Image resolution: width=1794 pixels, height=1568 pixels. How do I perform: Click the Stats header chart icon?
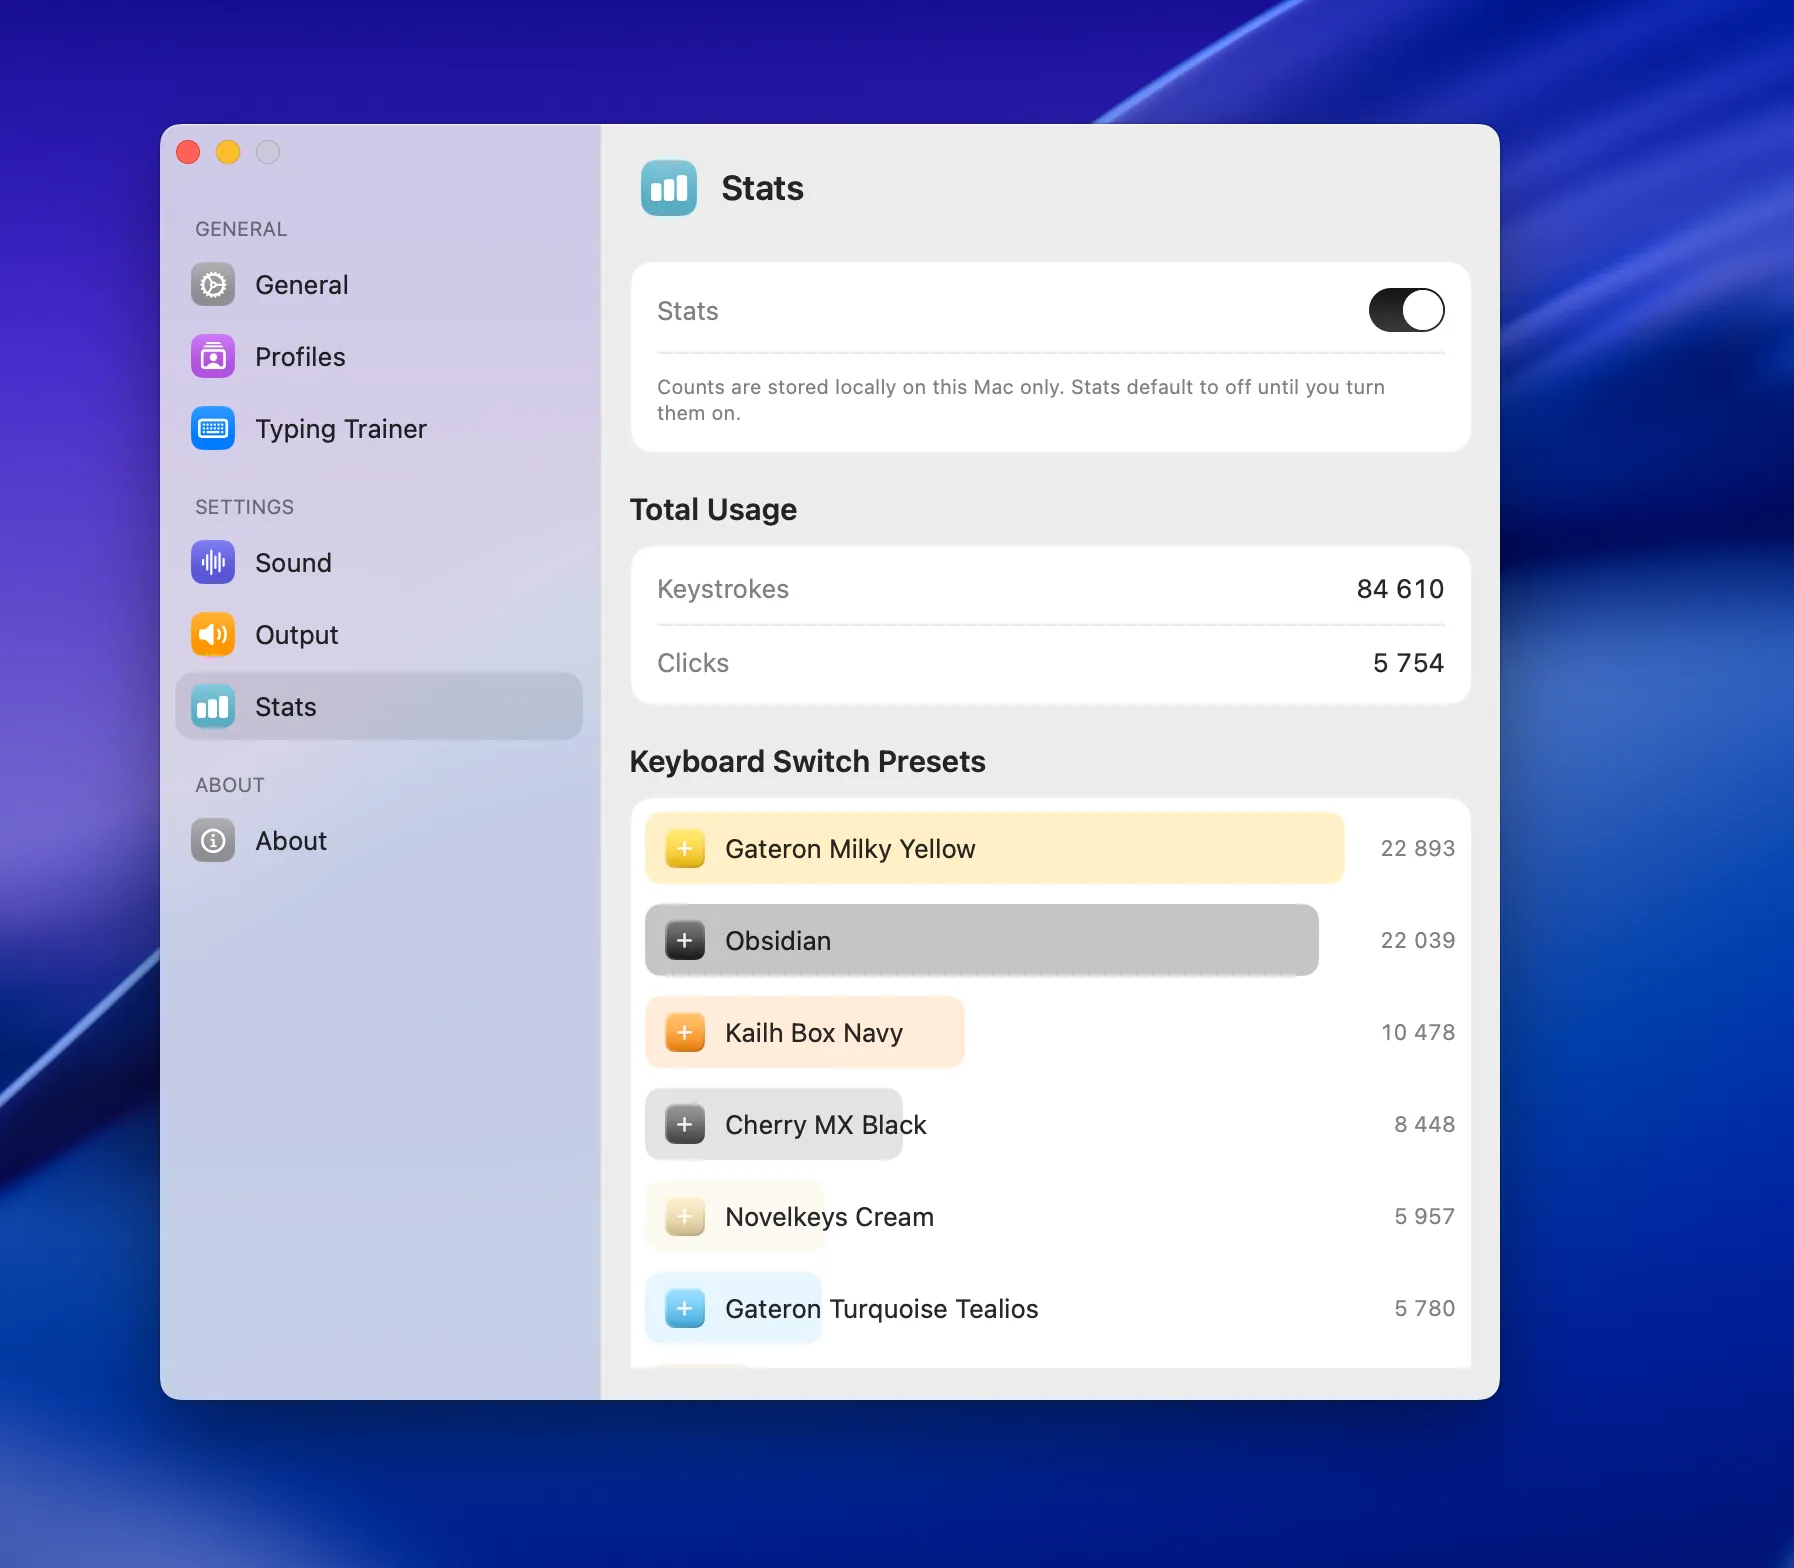(669, 188)
